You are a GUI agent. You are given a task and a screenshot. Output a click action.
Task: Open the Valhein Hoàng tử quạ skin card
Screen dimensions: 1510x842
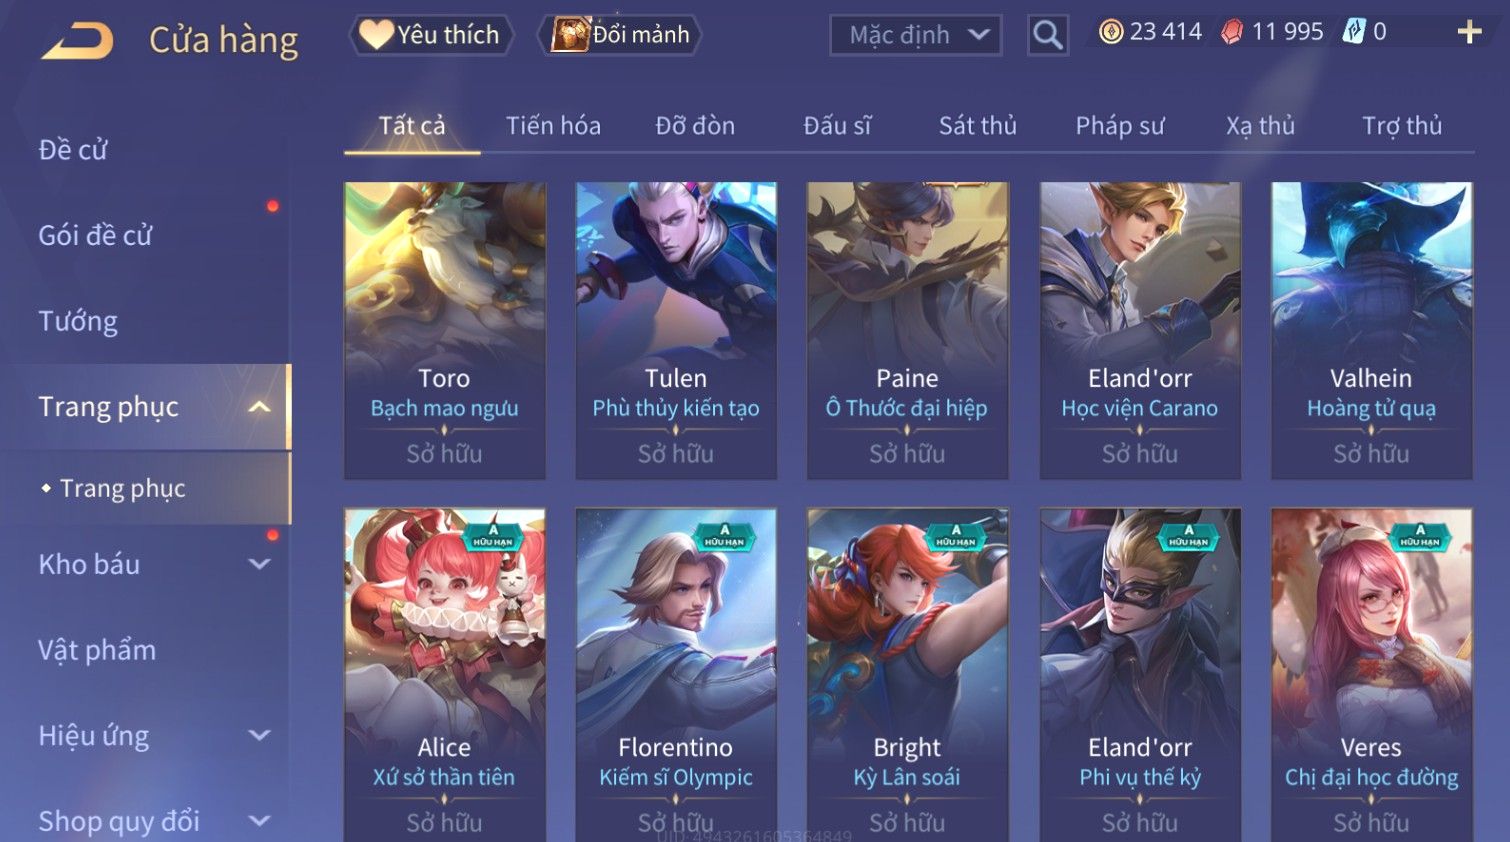tap(1371, 330)
